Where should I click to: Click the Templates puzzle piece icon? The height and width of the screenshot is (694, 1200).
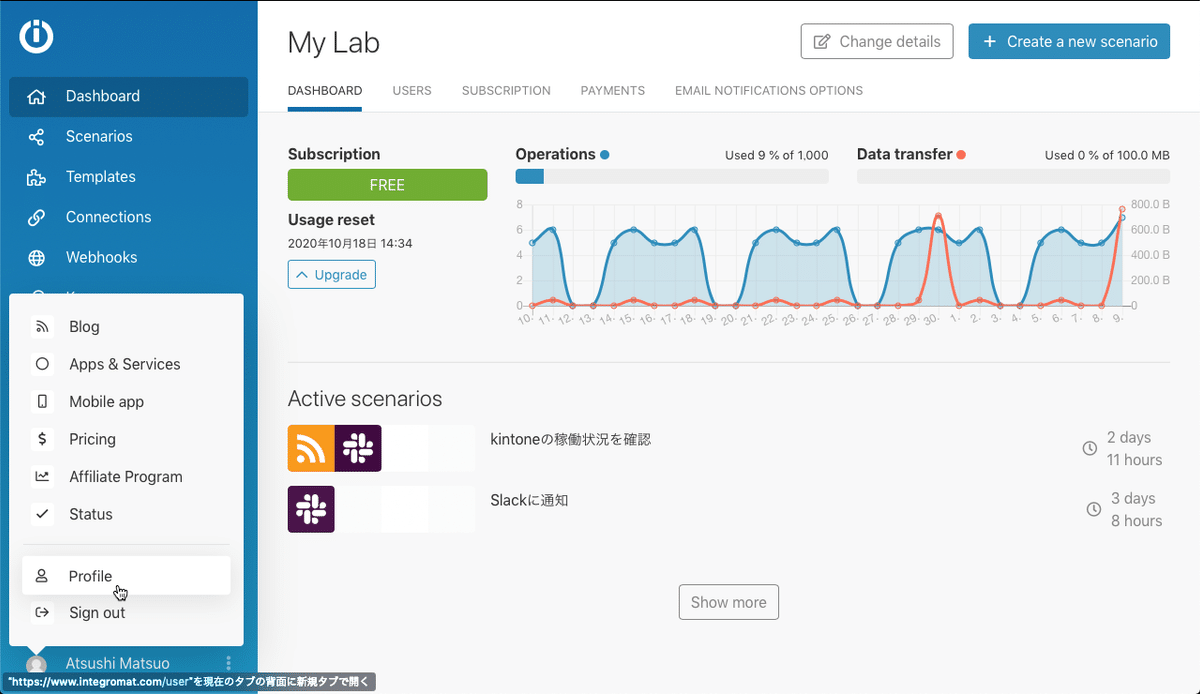click(x=37, y=177)
